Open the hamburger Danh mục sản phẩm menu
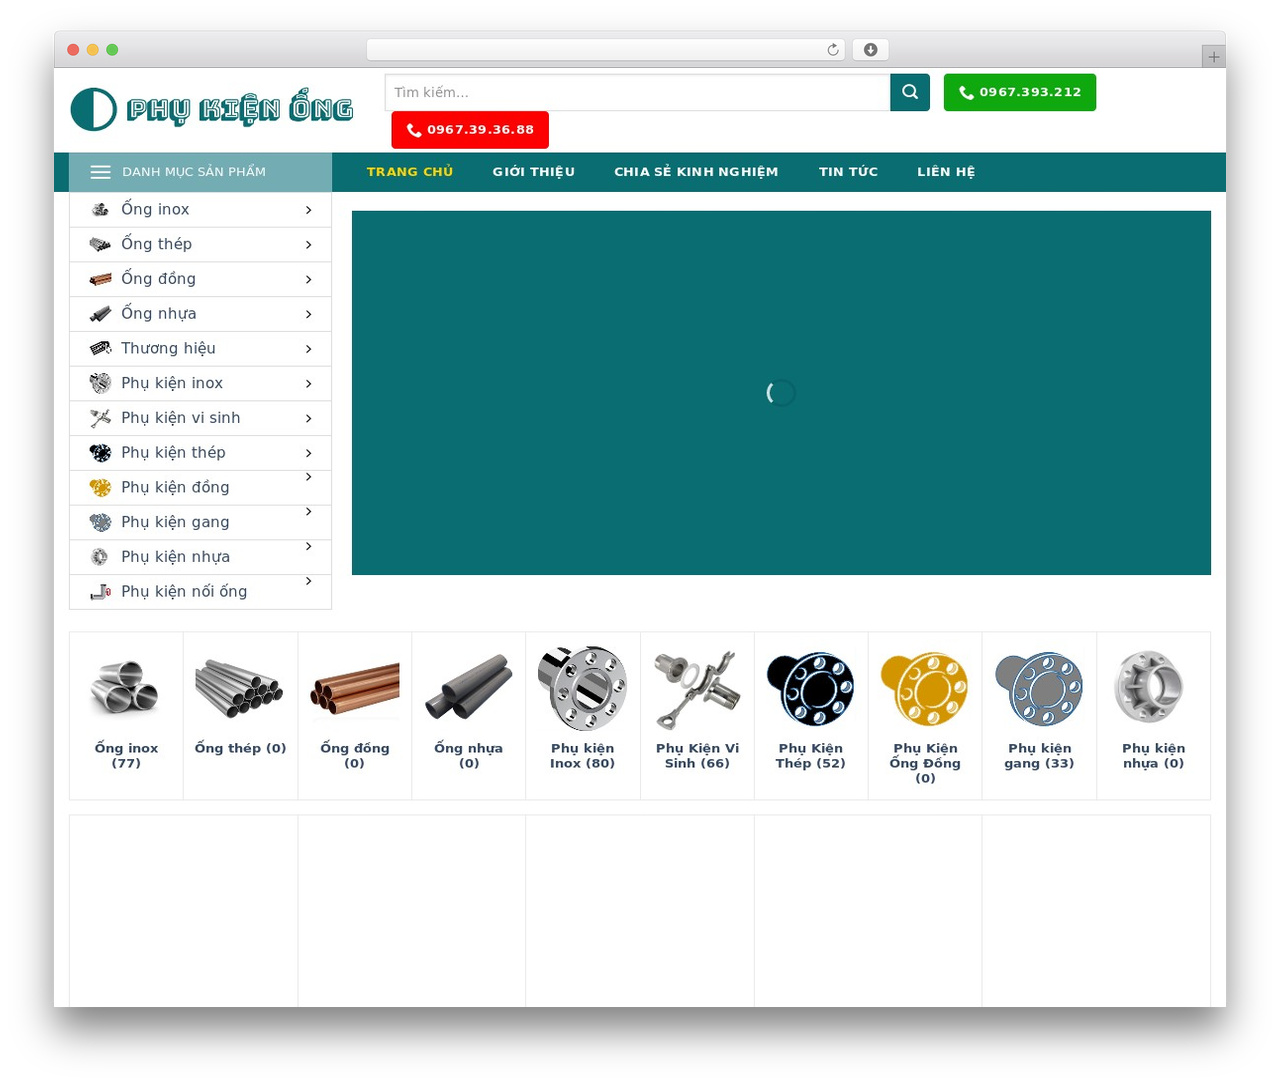Viewport: 1280px width, 1084px height. point(200,172)
